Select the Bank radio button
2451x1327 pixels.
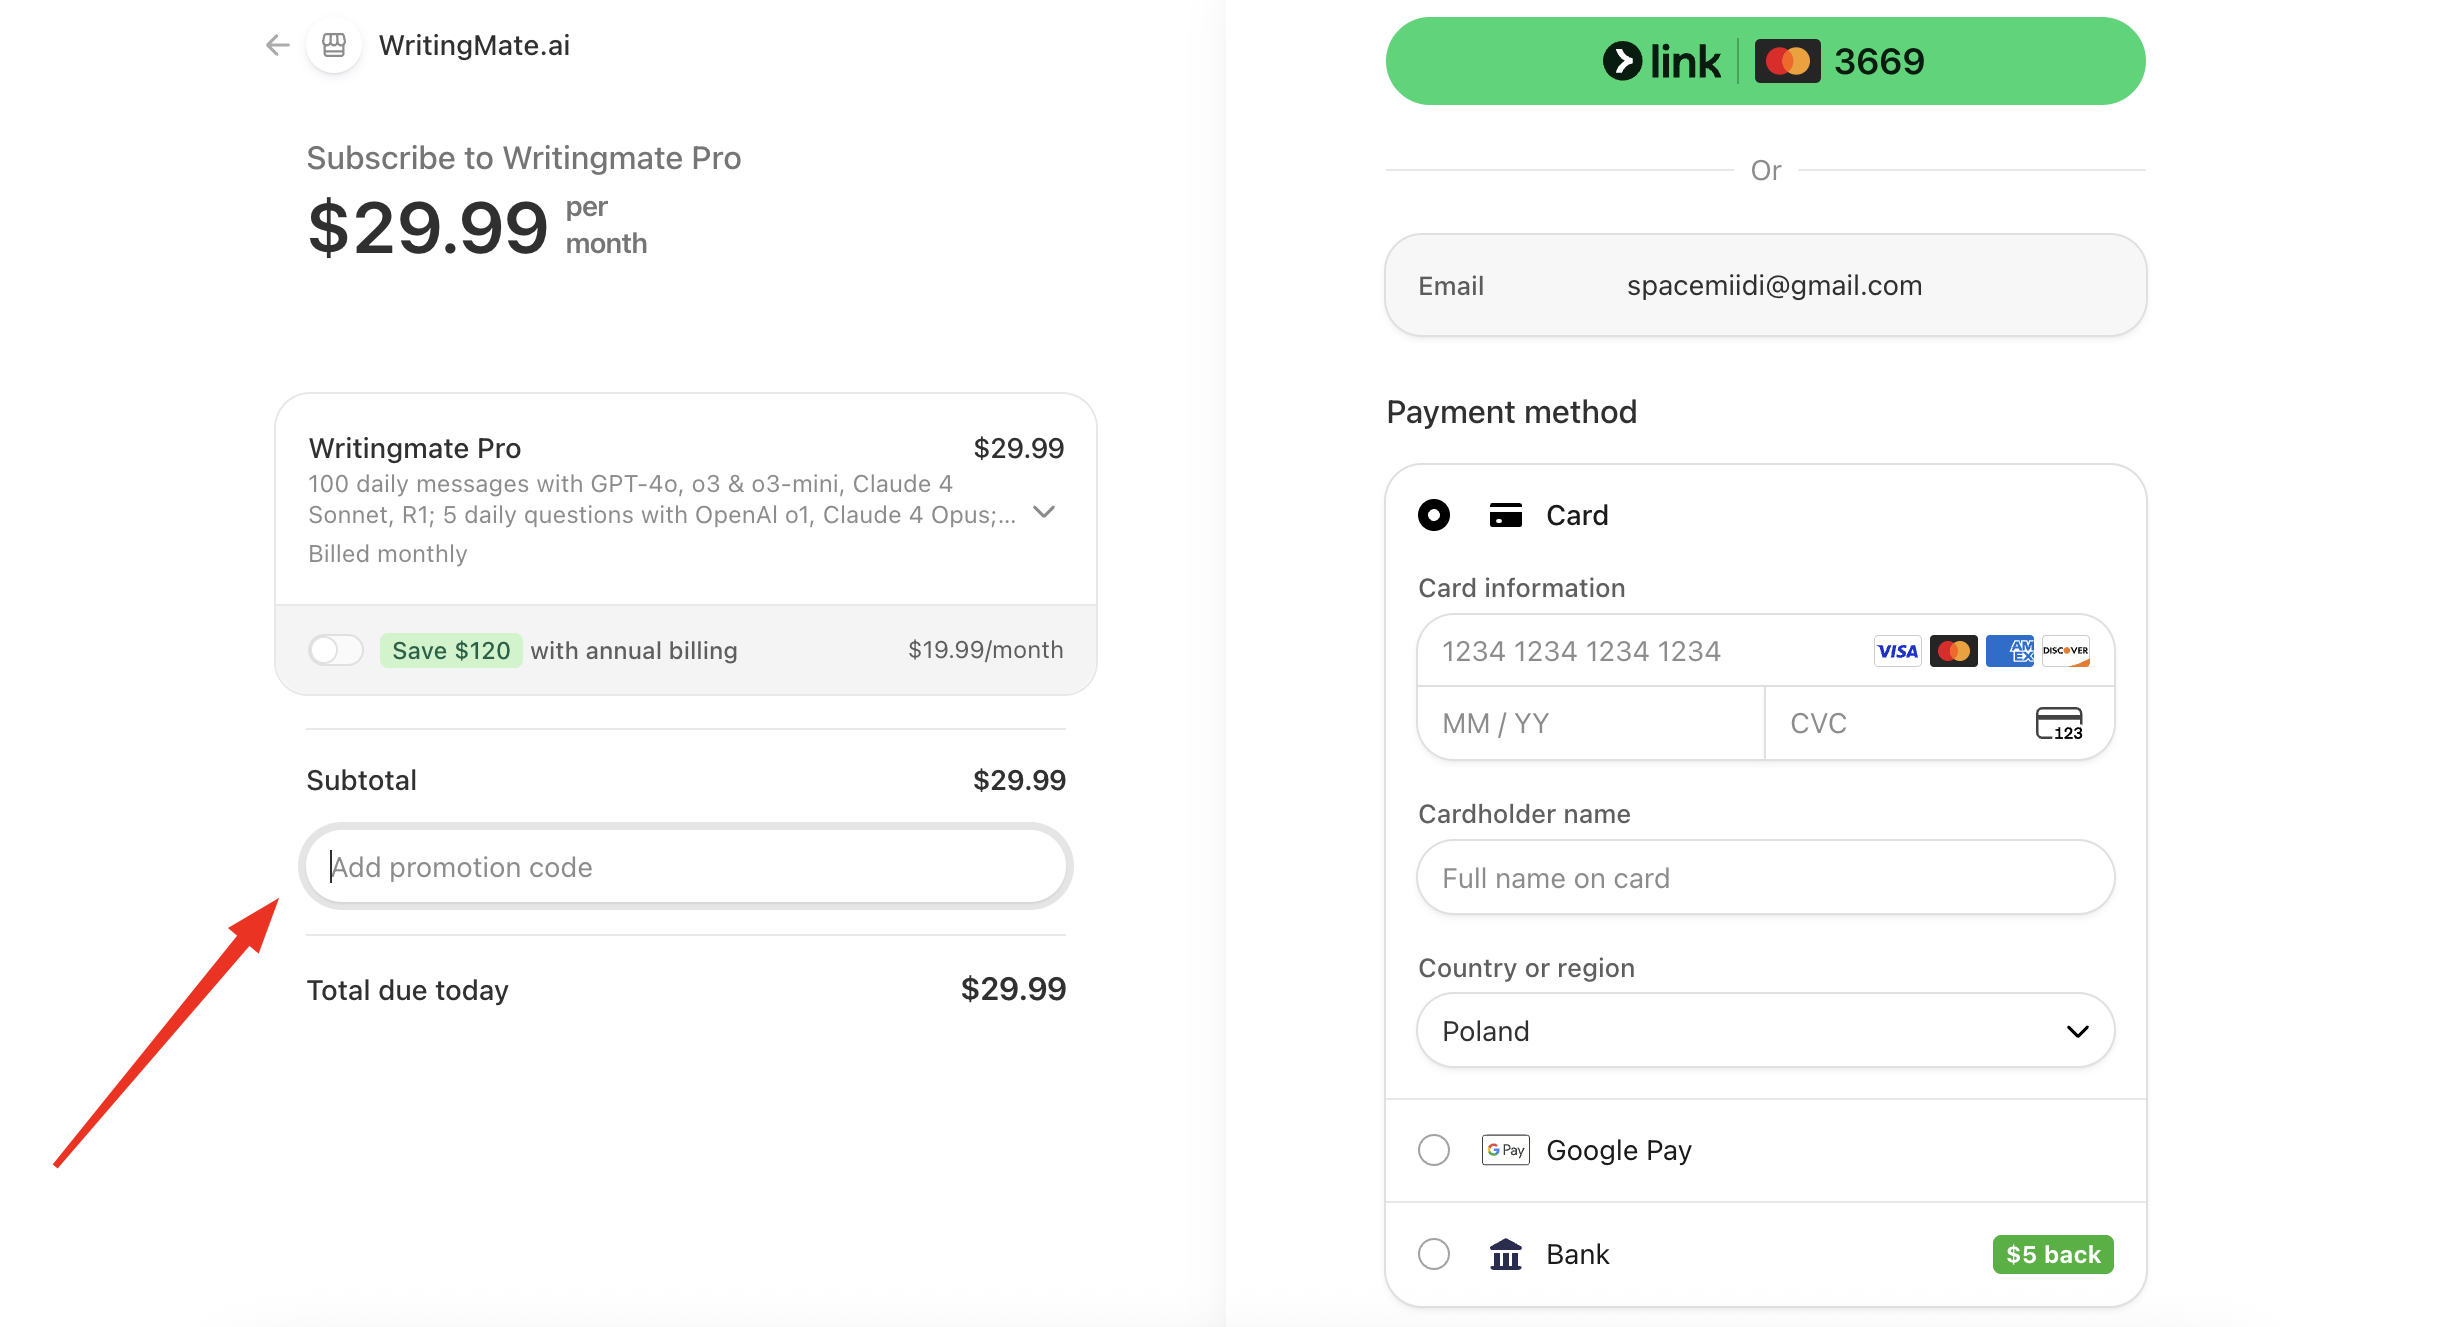(x=1434, y=1254)
